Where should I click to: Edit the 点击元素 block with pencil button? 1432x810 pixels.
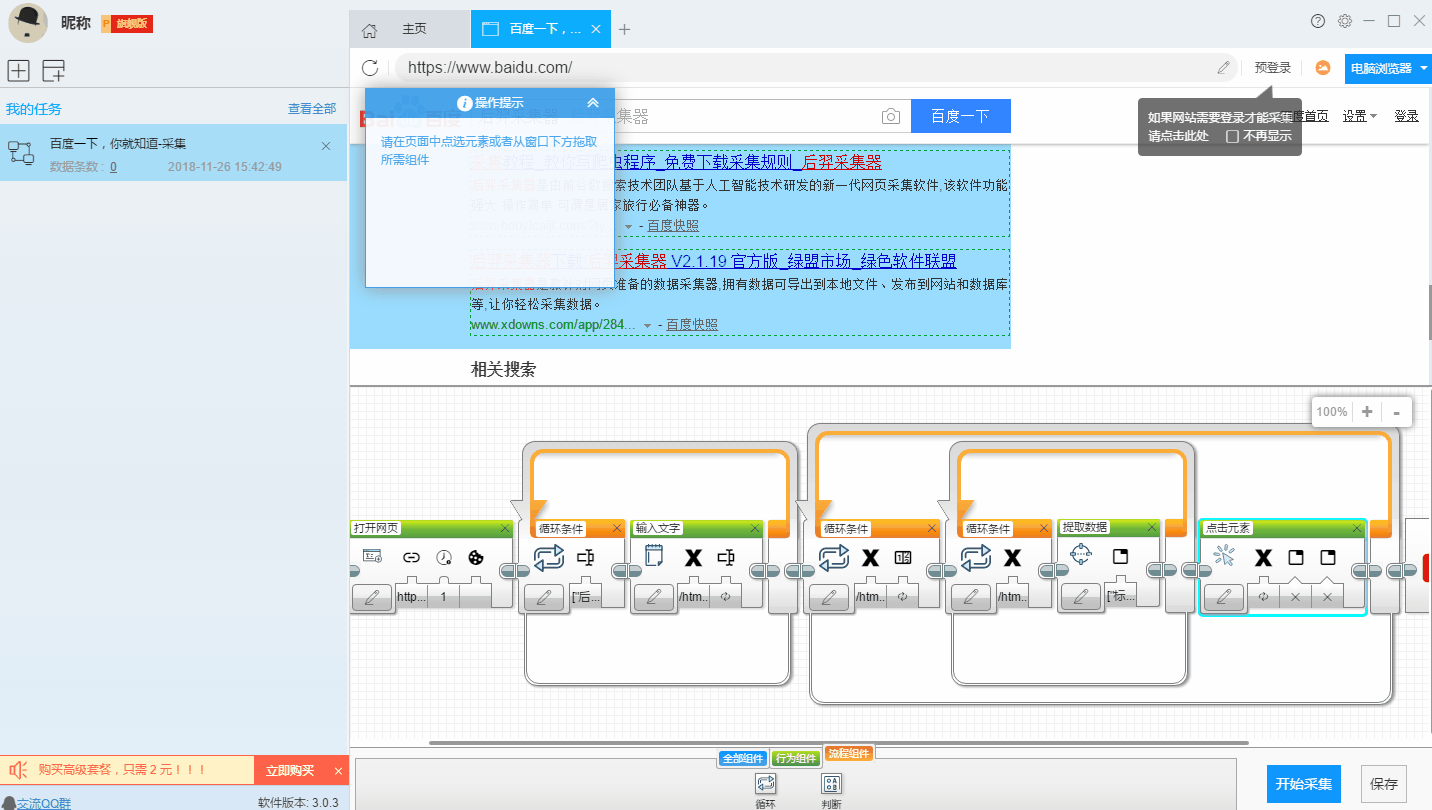pos(1224,597)
